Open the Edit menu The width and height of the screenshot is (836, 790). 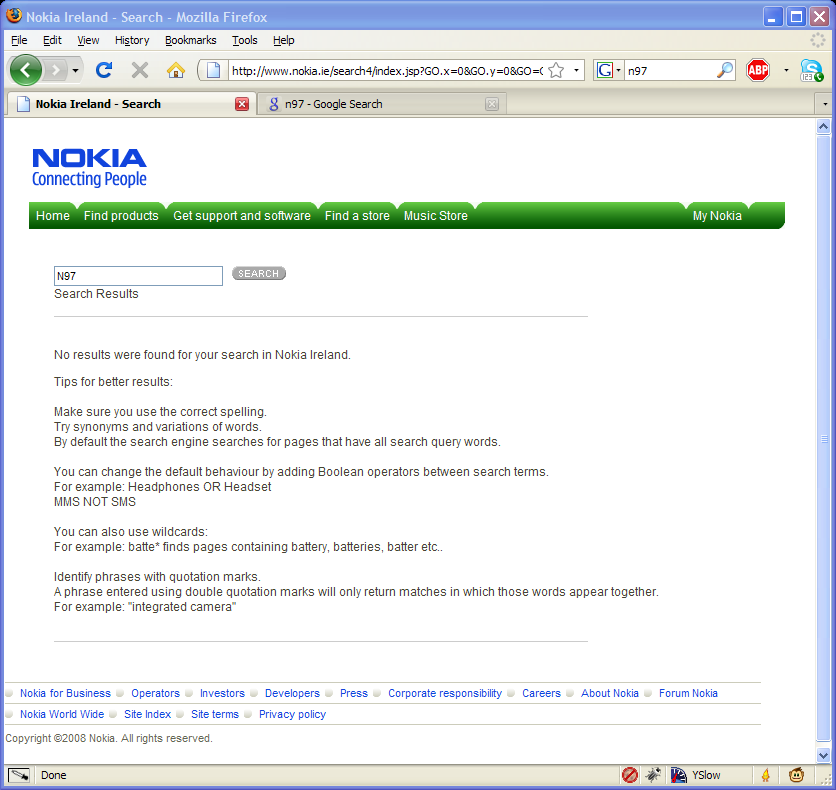click(52, 40)
